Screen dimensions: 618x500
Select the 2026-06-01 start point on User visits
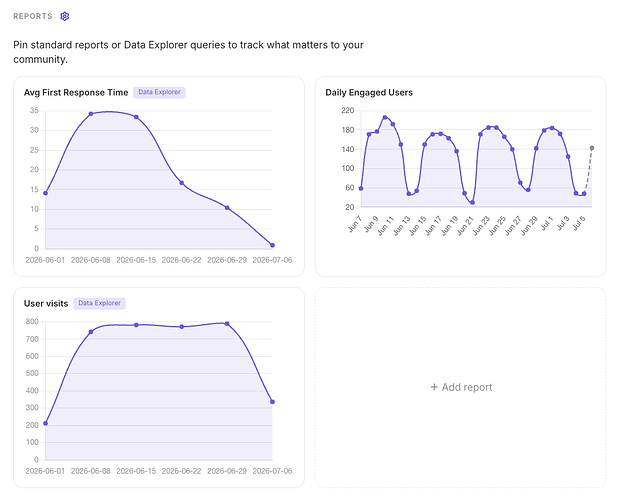click(46, 423)
